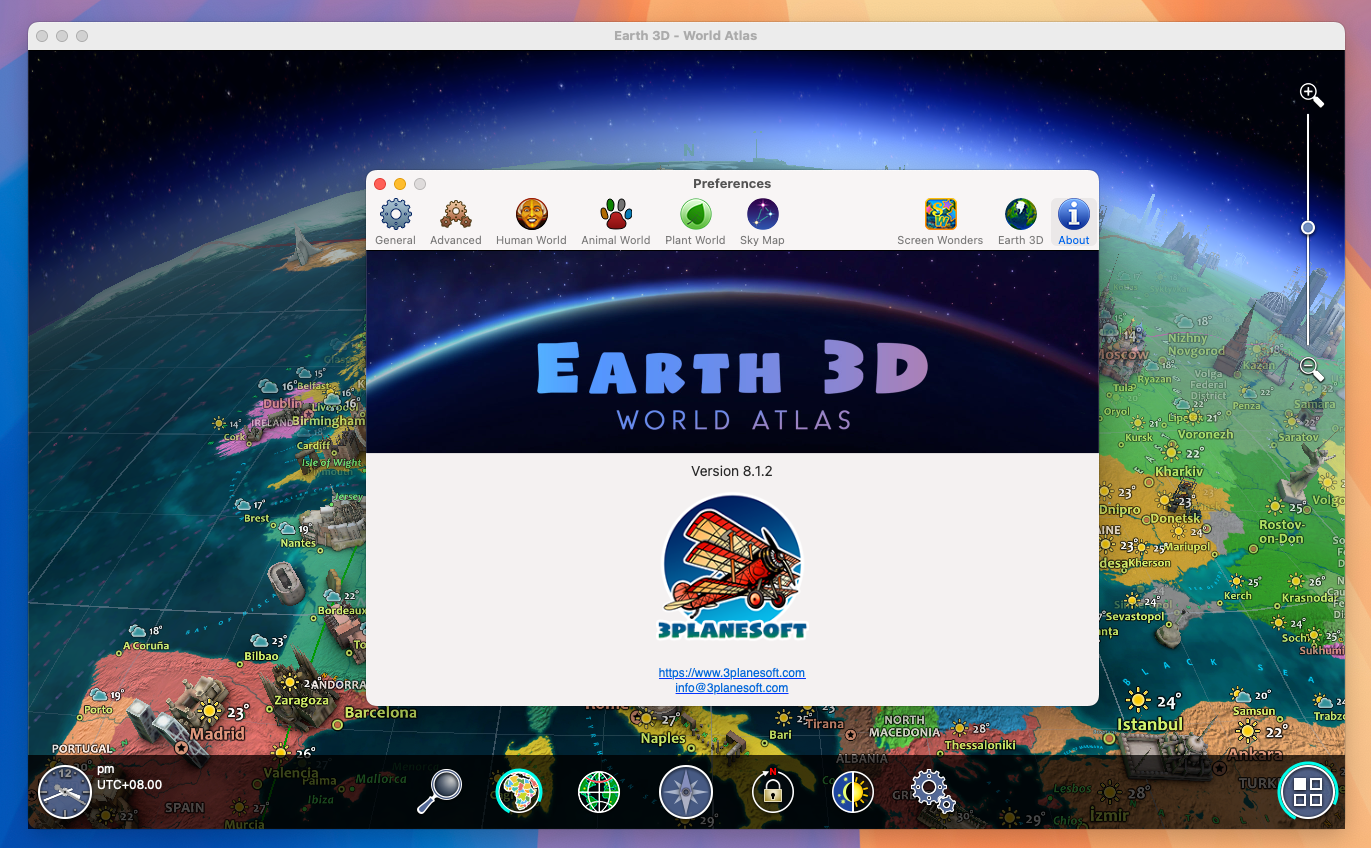Click the Earth 3D World Atlas banner
Viewport: 1371px width, 848px height.
(x=732, y=352)
